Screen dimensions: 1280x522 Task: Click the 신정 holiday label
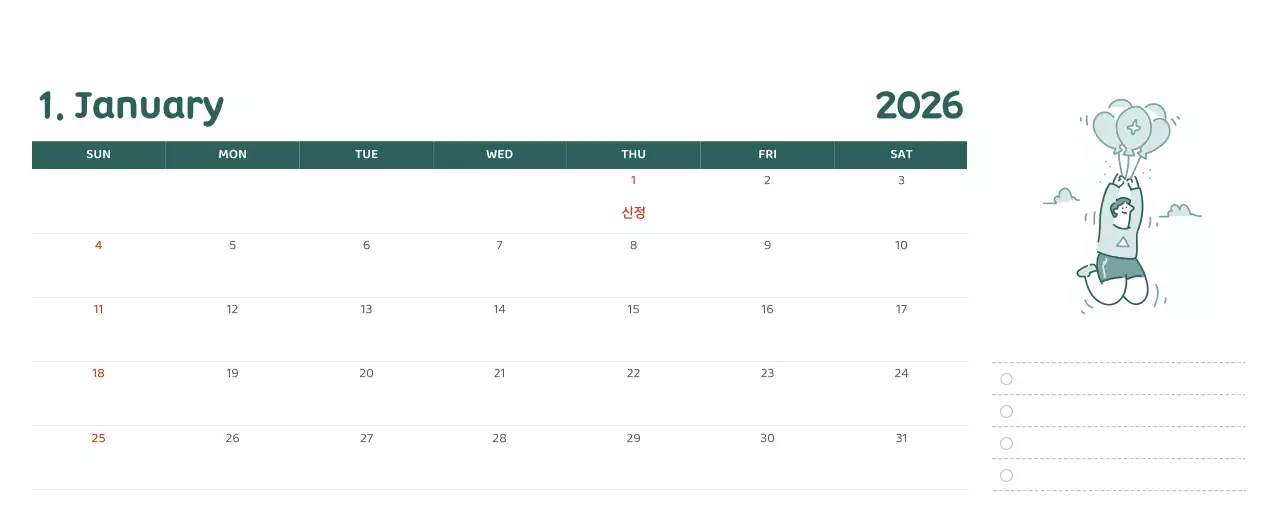633,213
